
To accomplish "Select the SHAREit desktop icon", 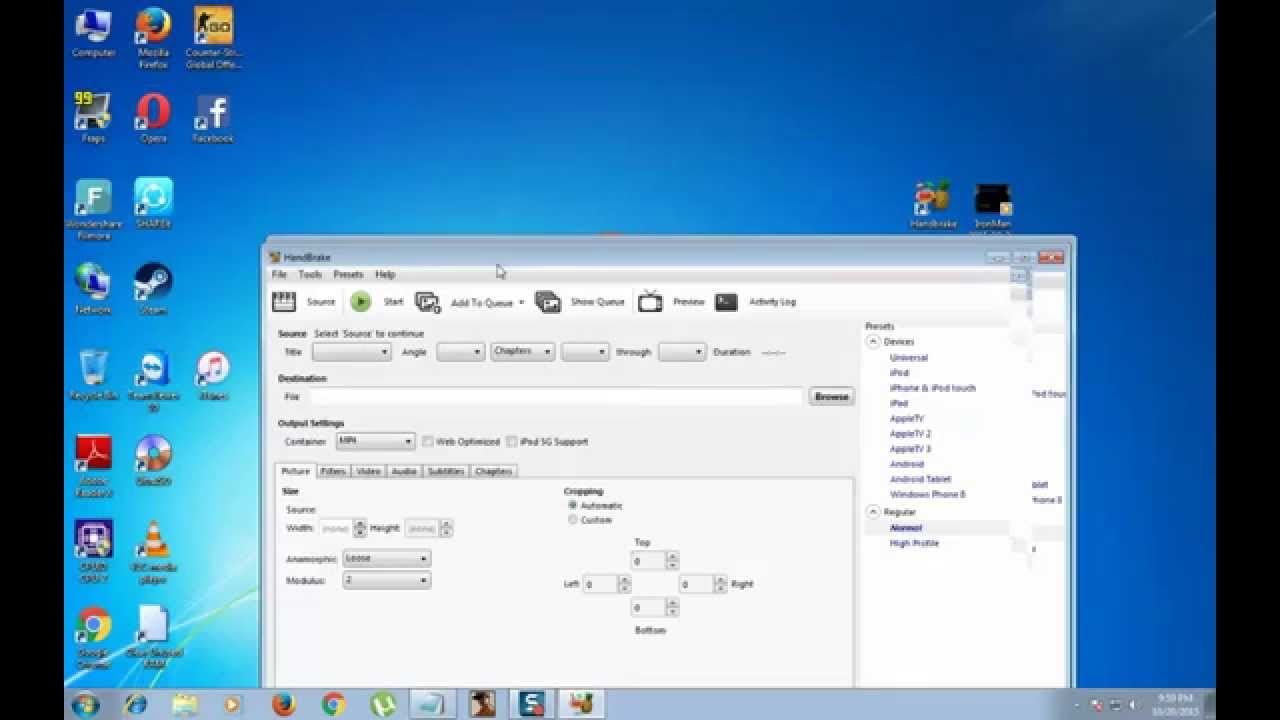I will (x=153, y=204).
